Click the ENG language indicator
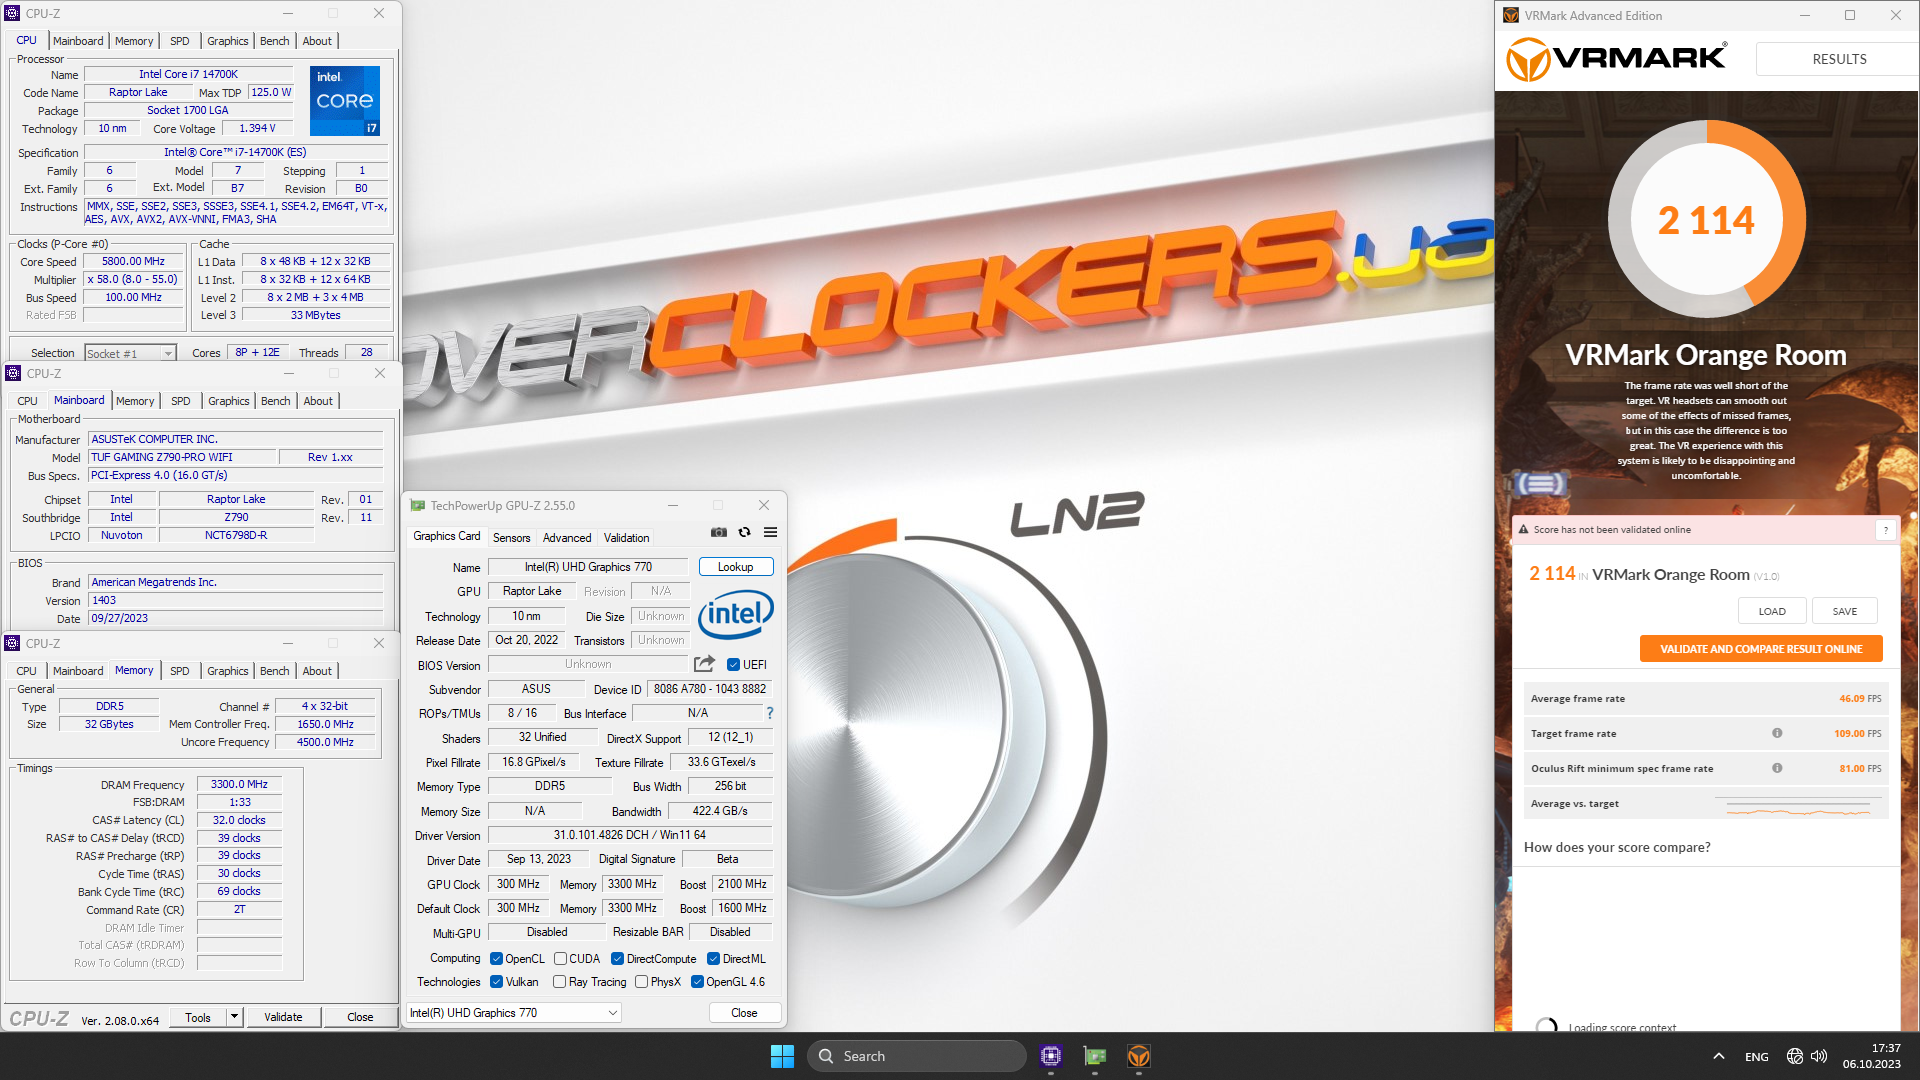Image resolution: width=1920 pixels, height=1080 pixels. click(x=1757, y=1056)
